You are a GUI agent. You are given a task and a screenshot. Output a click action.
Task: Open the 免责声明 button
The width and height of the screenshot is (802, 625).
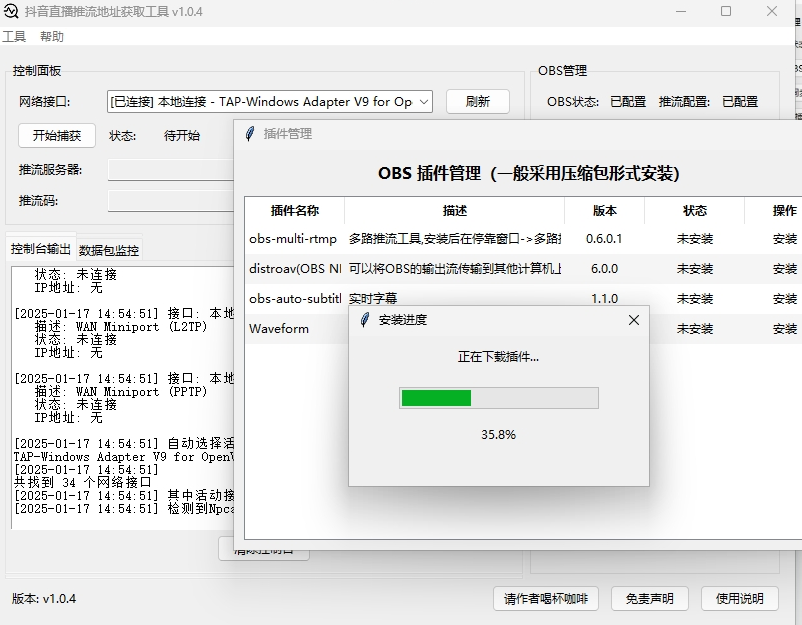(x=650, y=598)
